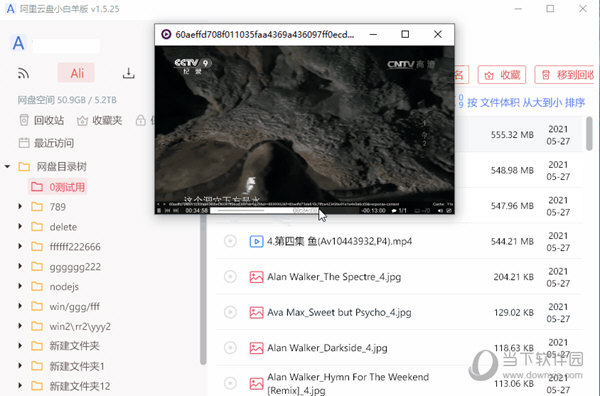Image resolution: width=600 pixels, height=396 pixels.
Task: Click the 555.32 MB size cell
Action: pos(512,135)
